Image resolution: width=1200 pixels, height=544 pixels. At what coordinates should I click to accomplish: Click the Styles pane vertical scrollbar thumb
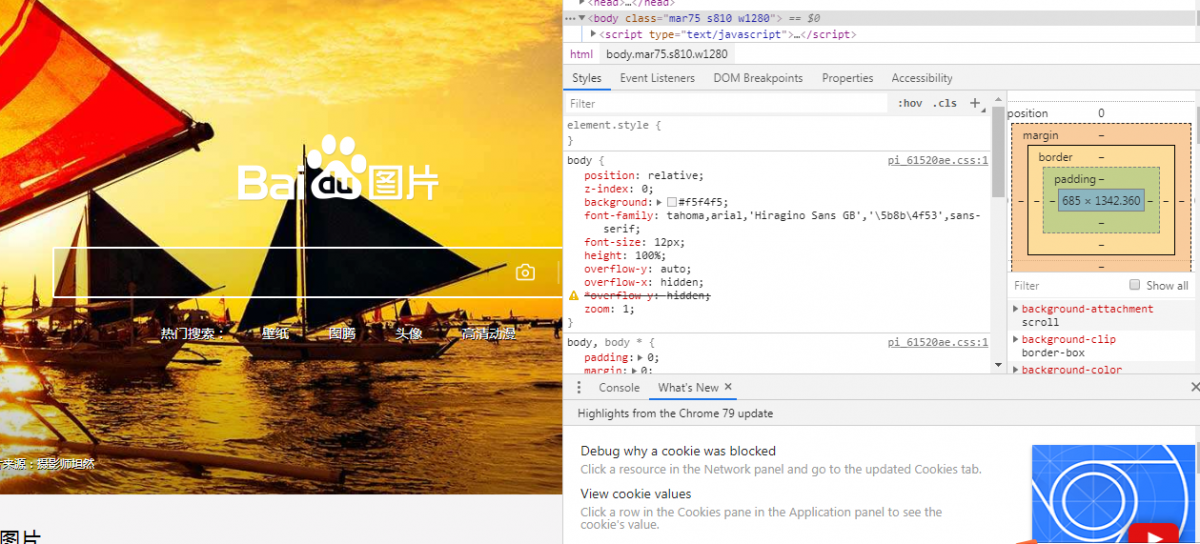pos(997,152)
